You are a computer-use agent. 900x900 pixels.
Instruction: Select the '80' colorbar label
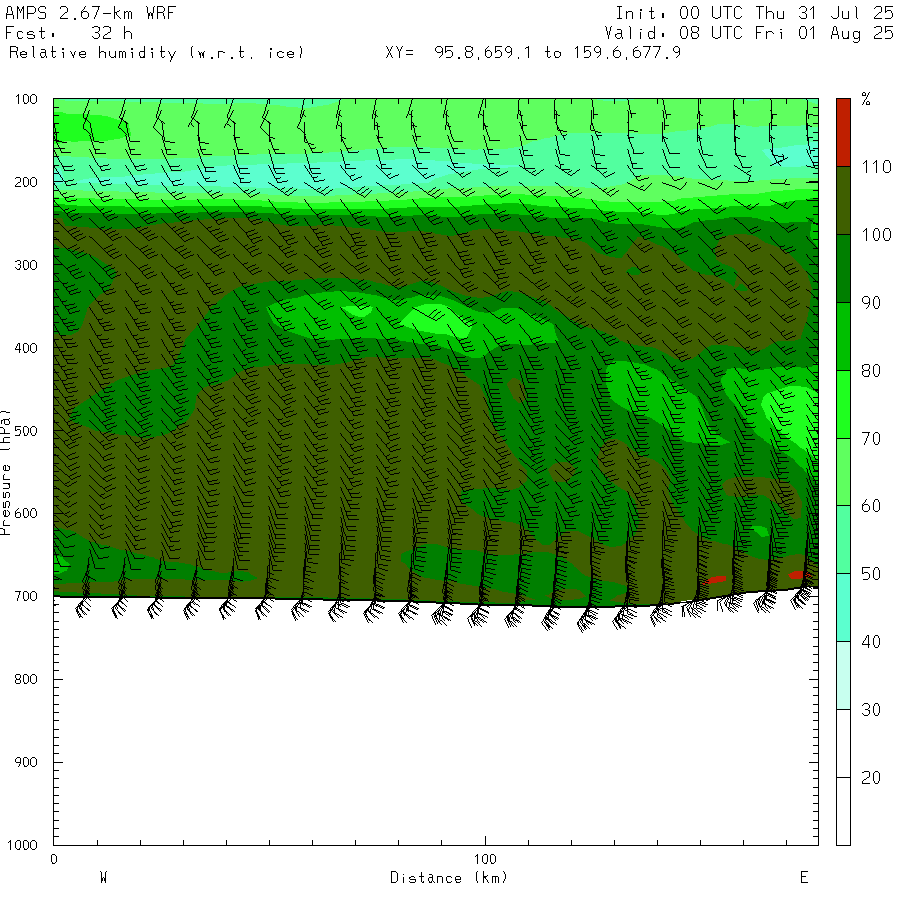pyautogui.click(x=871, y=371)
